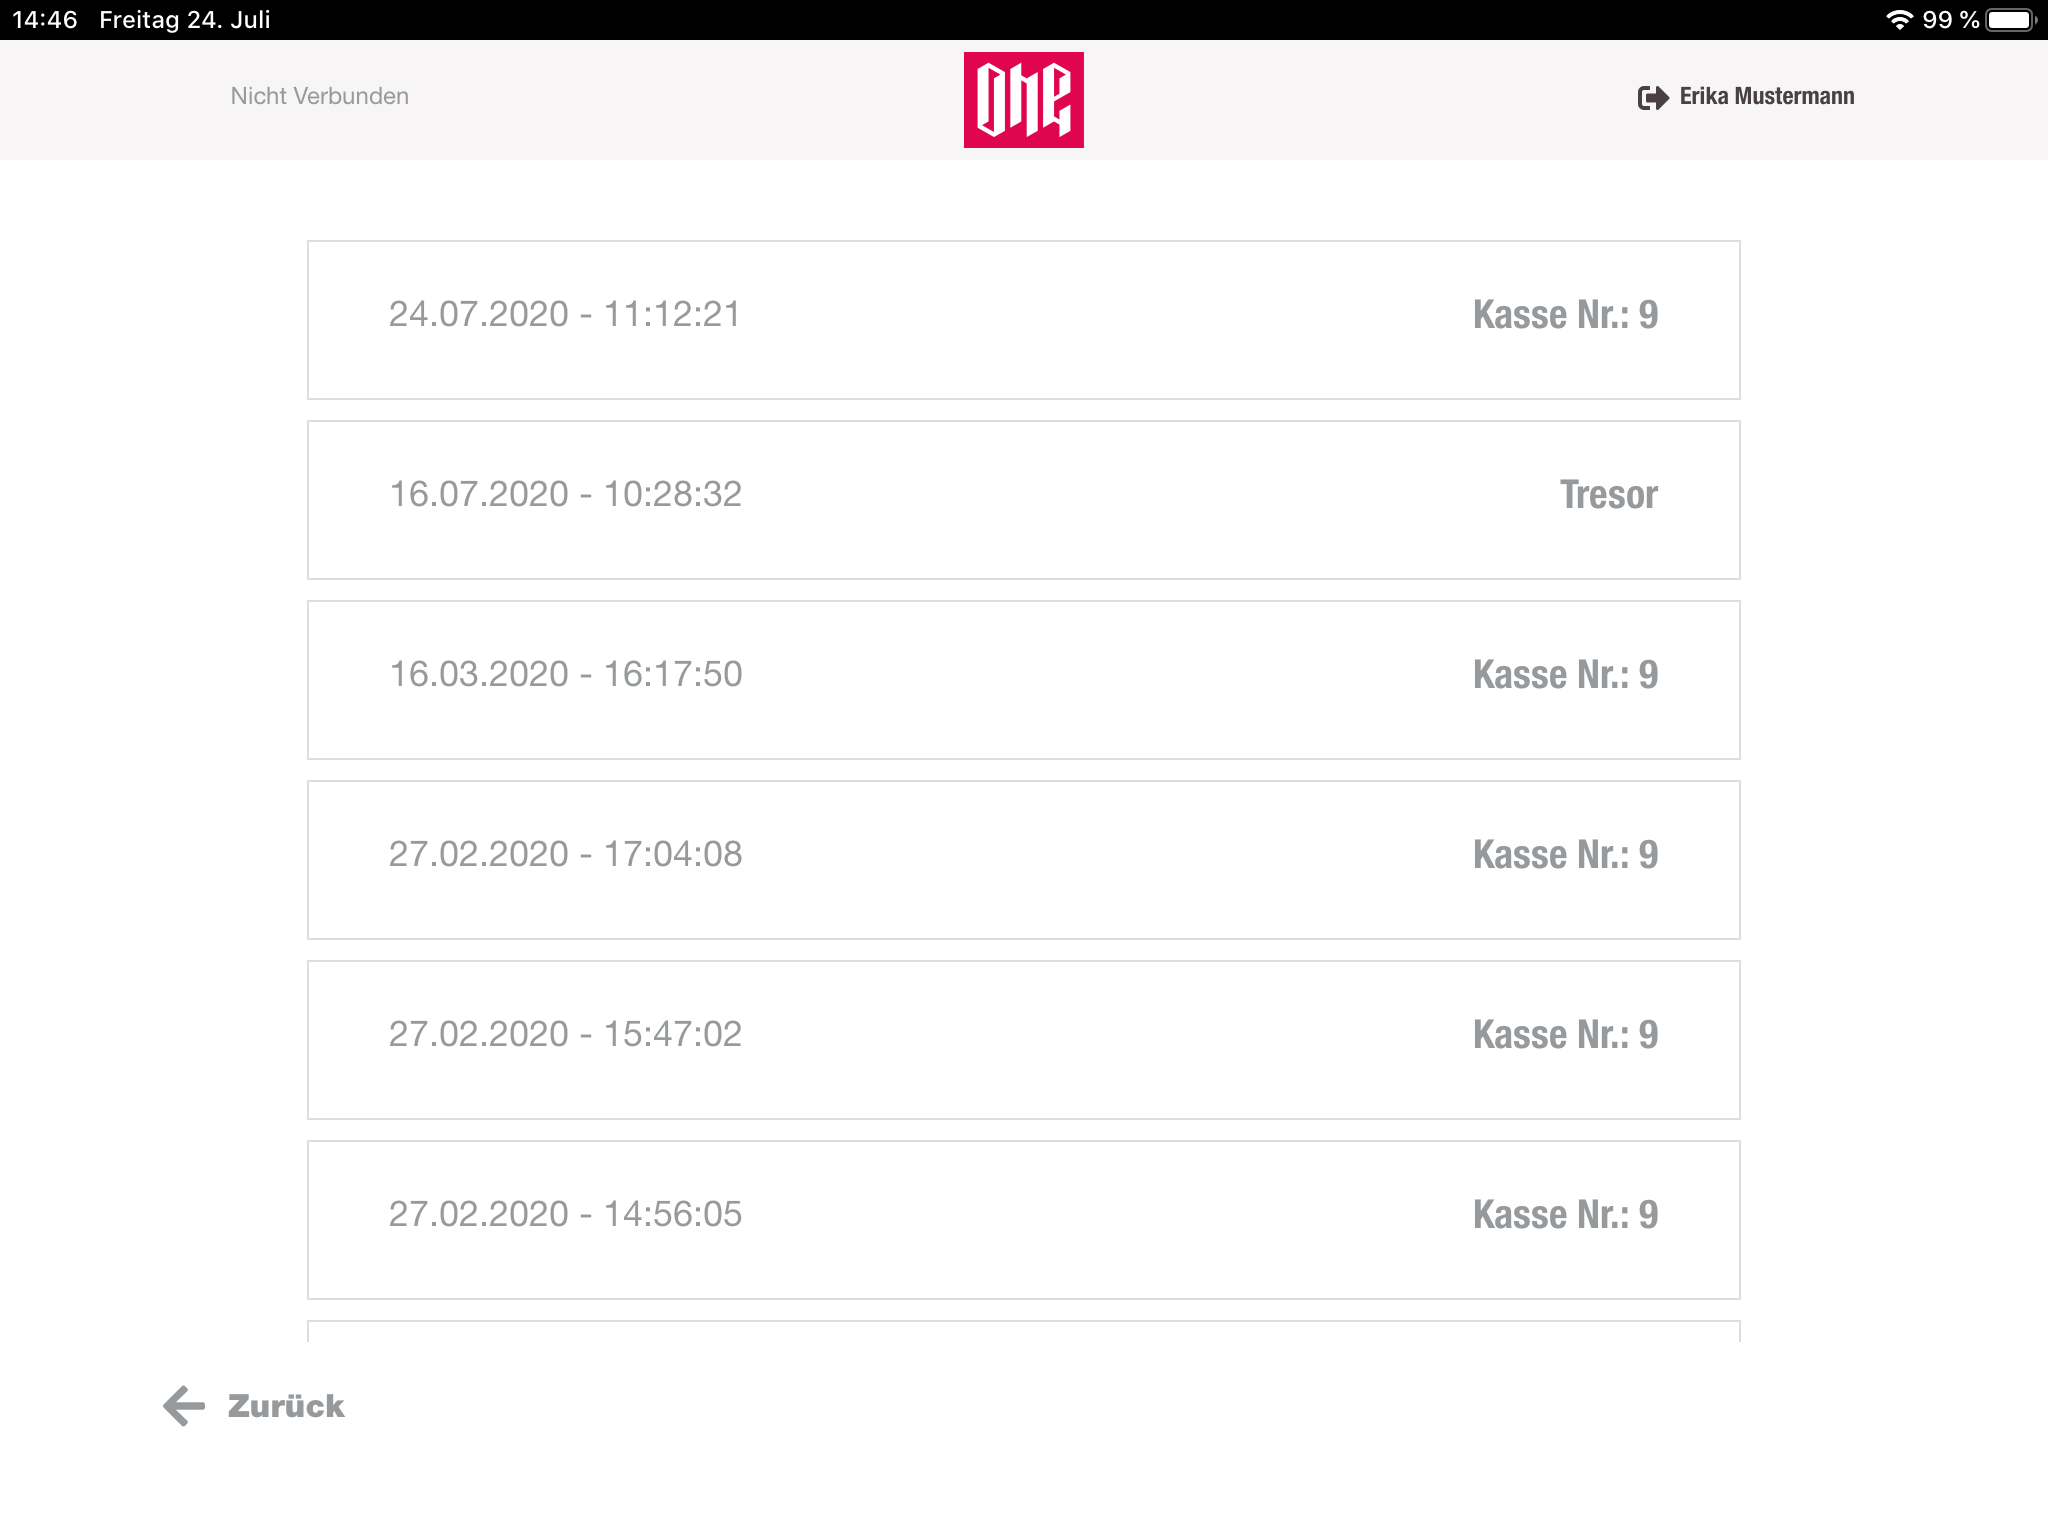Tap Kasse Nr.: 9 on first entry
Image resolution: width=2048 pixels, height=1536 pixels.
pyautogui.click(x=1566, y=315)
